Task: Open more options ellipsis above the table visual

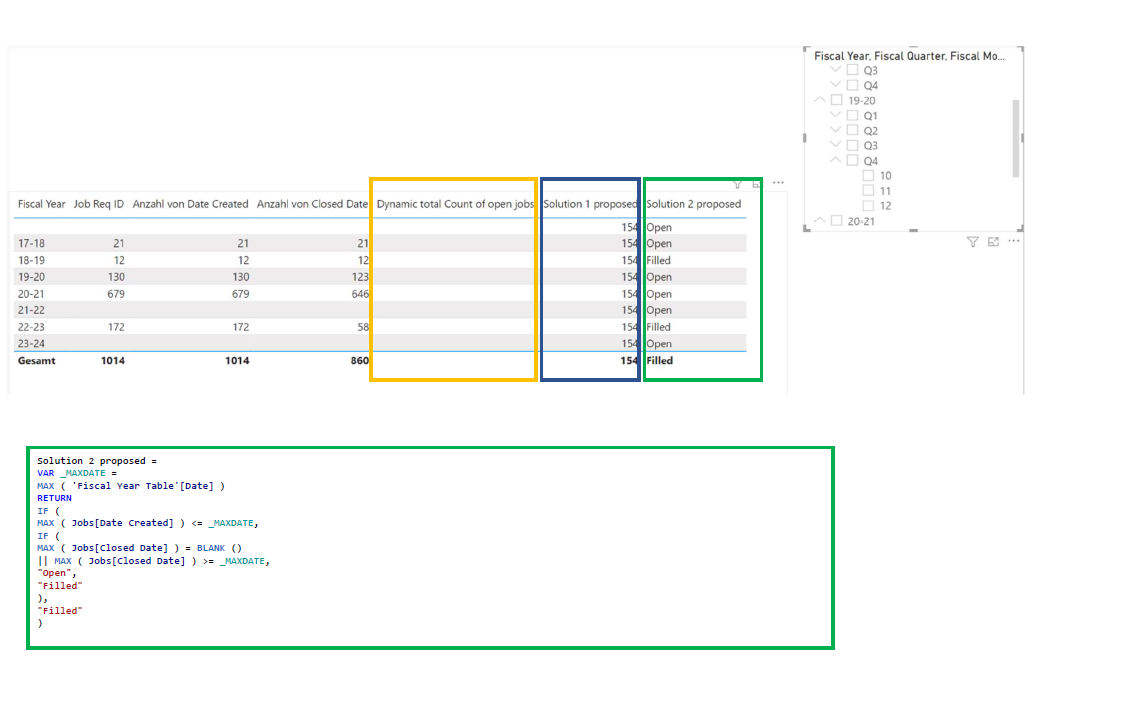Action: tap(778, 183)
